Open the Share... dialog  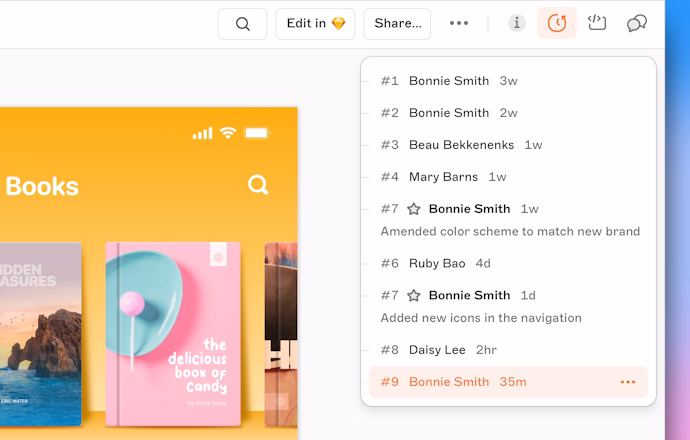tap(397, 24)
